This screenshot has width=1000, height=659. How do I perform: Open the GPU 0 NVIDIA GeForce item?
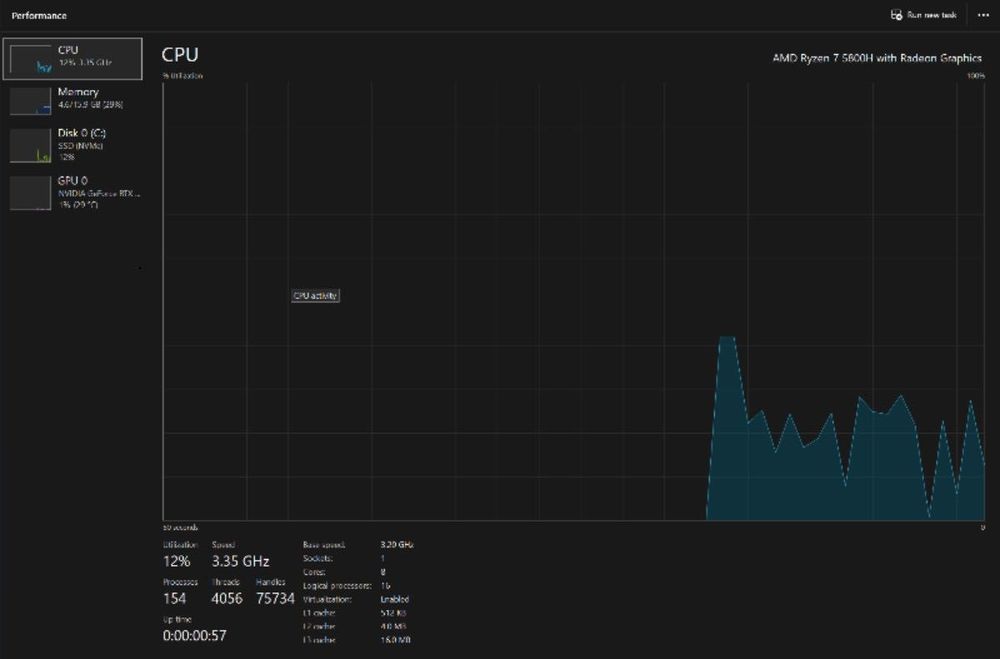coord(73,193)
